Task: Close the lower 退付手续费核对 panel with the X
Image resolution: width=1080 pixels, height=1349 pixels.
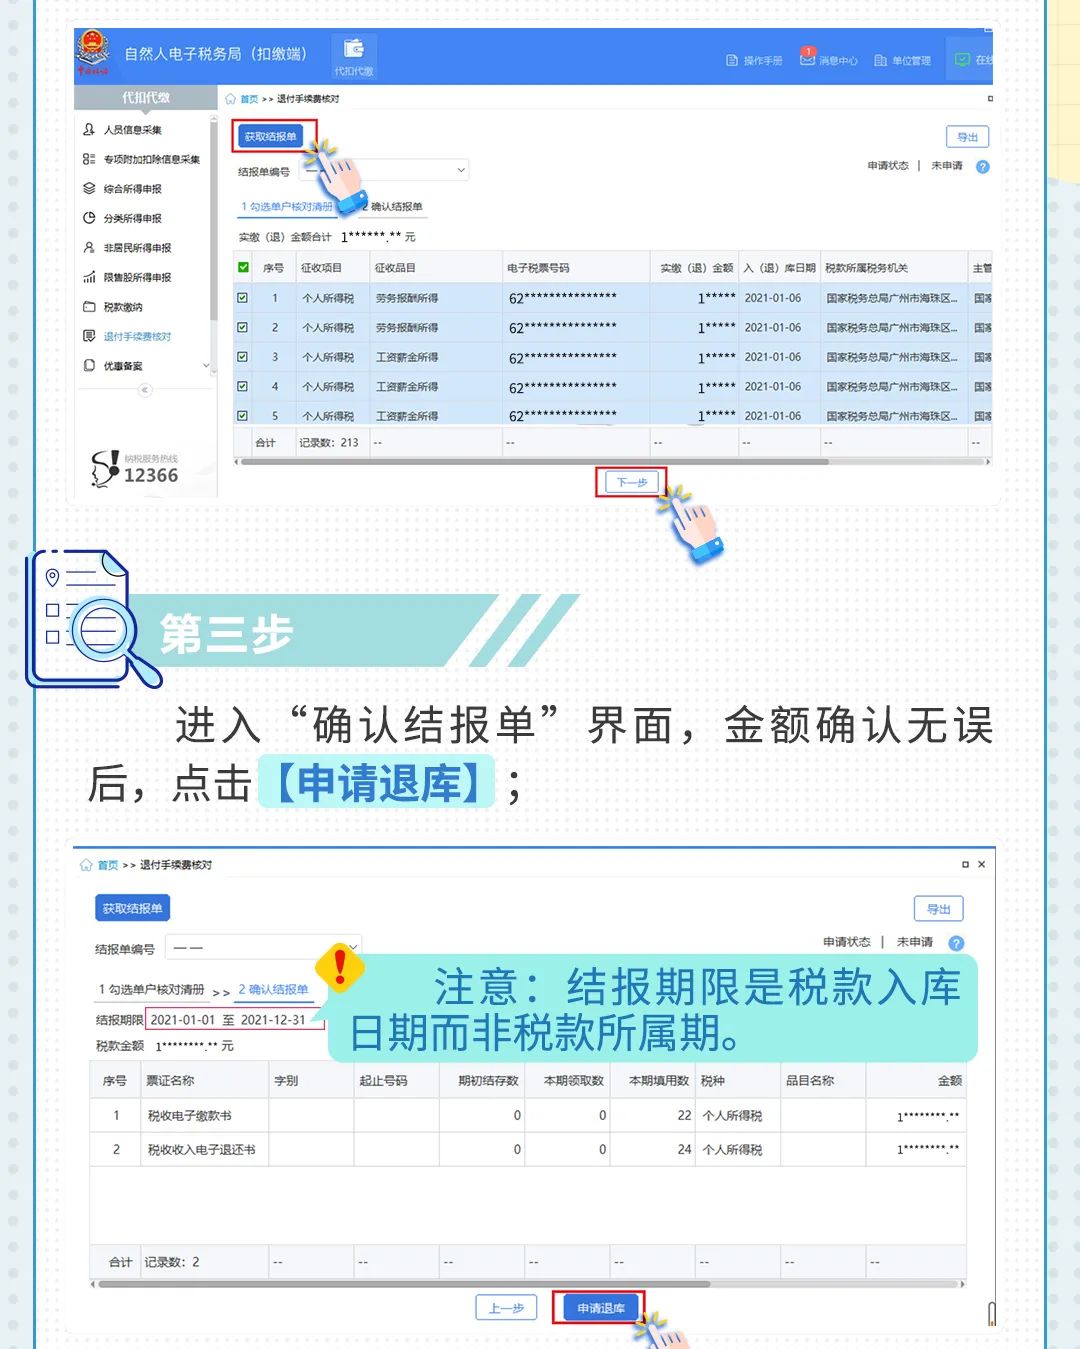Action: click(981, 864)
